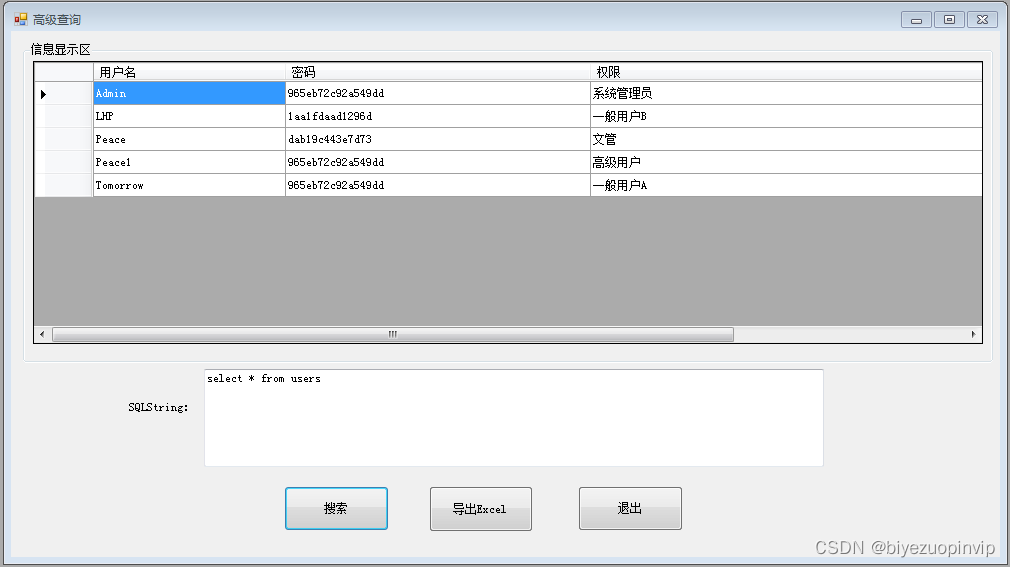Maximize the 高级查询 window
Image resolution: width=1010 pixels, height=567 pixels.
click(949, 20)
